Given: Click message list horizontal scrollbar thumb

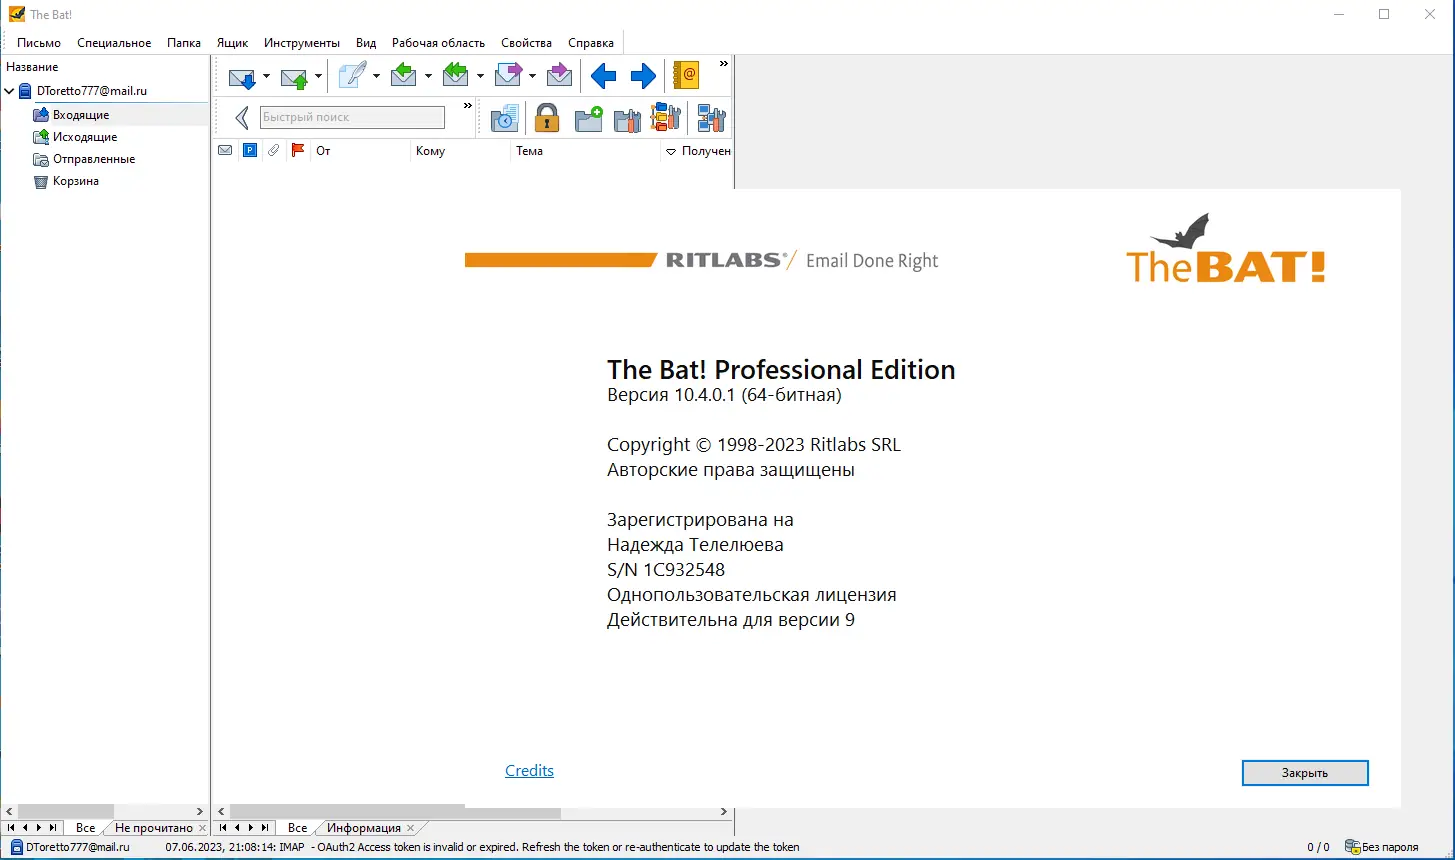Looking at the screenshot, I should pos(395,812).
